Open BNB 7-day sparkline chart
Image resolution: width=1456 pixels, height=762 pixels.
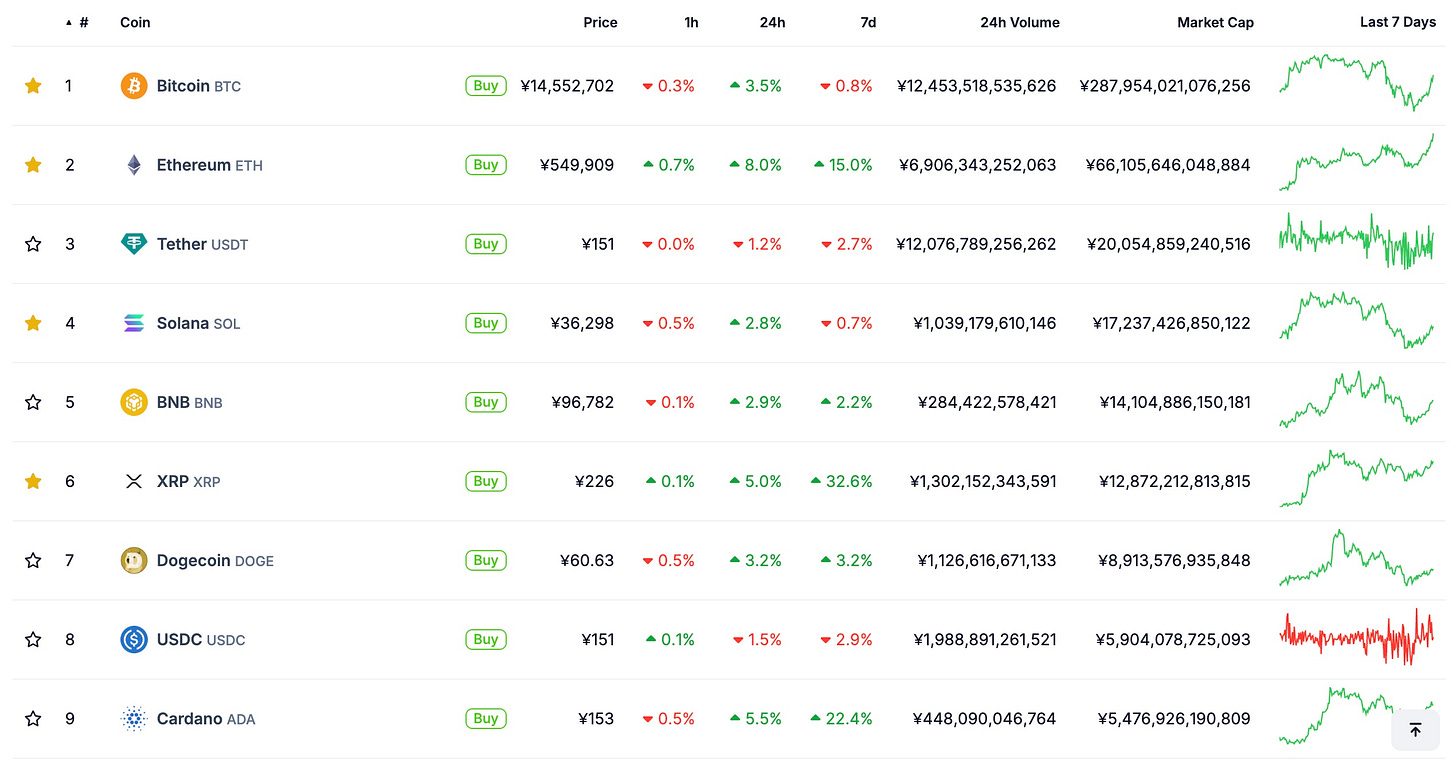1356,399
